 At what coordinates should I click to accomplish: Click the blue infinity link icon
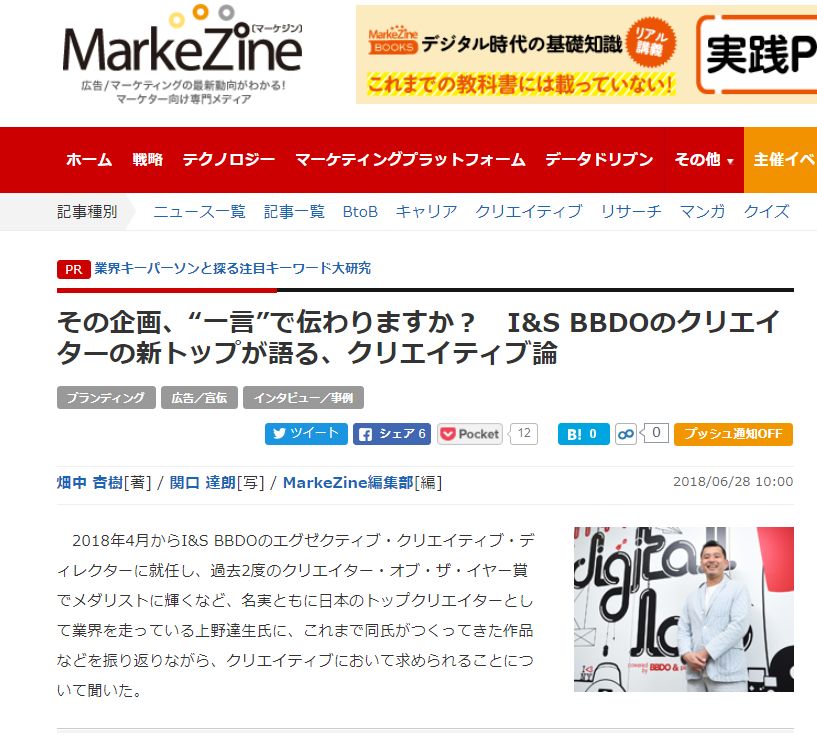[626, 434]
